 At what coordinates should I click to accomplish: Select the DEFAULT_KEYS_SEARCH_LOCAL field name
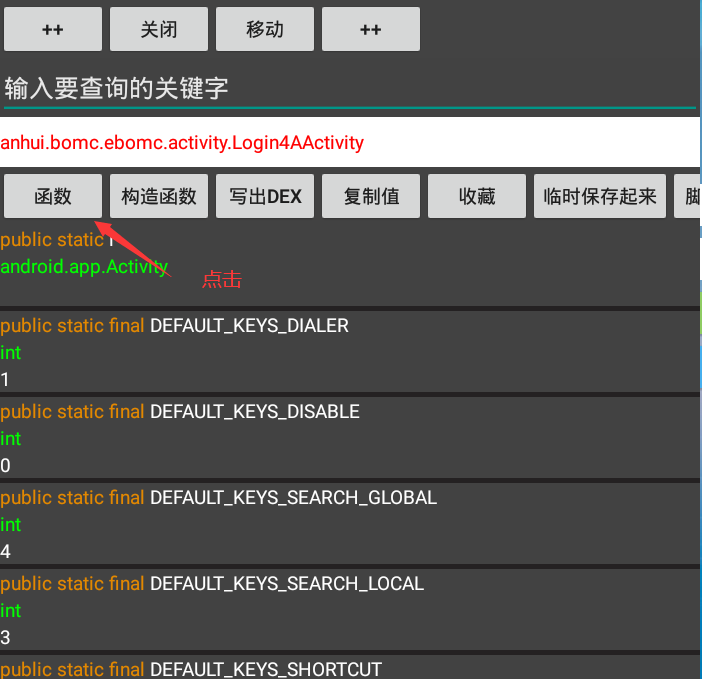286,584
